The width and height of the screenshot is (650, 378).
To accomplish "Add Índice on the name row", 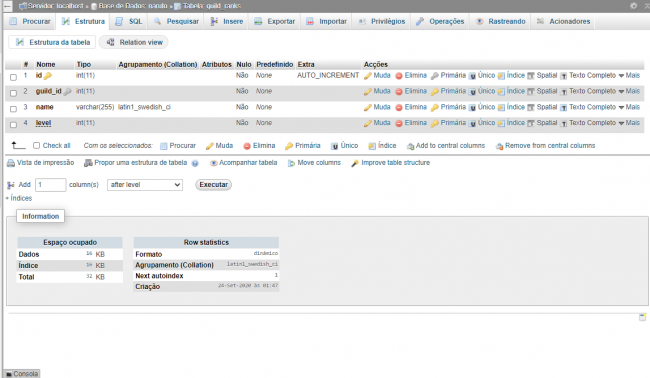I will tap(511, 107).
